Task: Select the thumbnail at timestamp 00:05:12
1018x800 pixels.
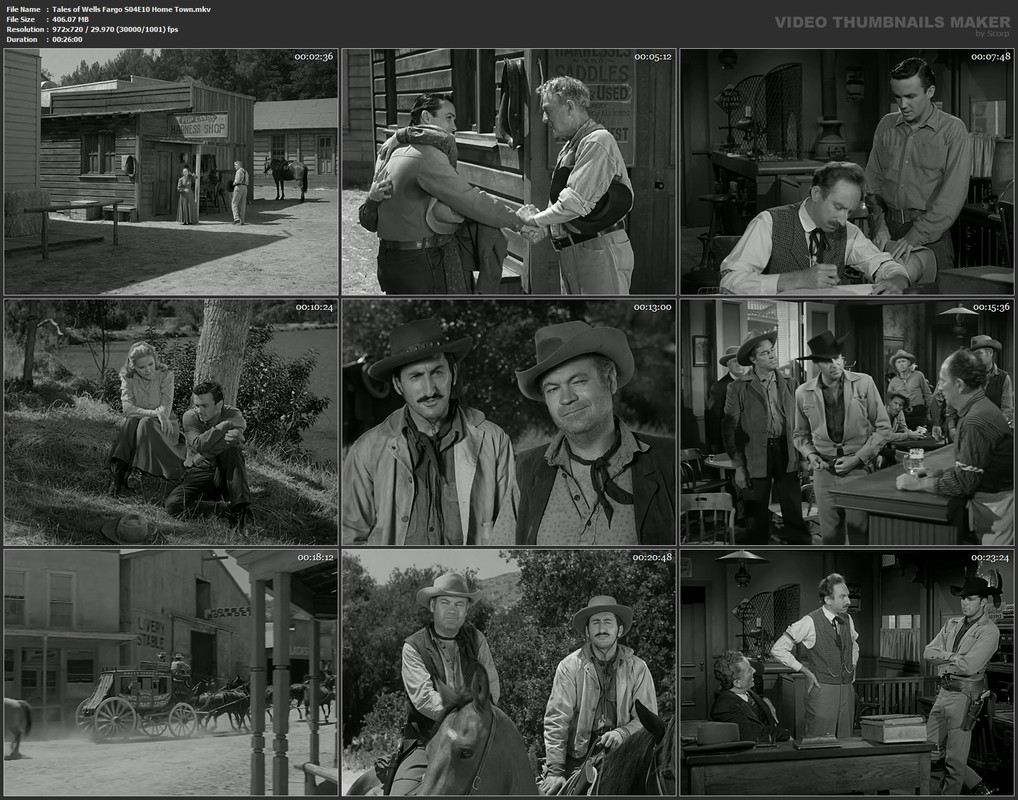Action: (x=509, y=172)
